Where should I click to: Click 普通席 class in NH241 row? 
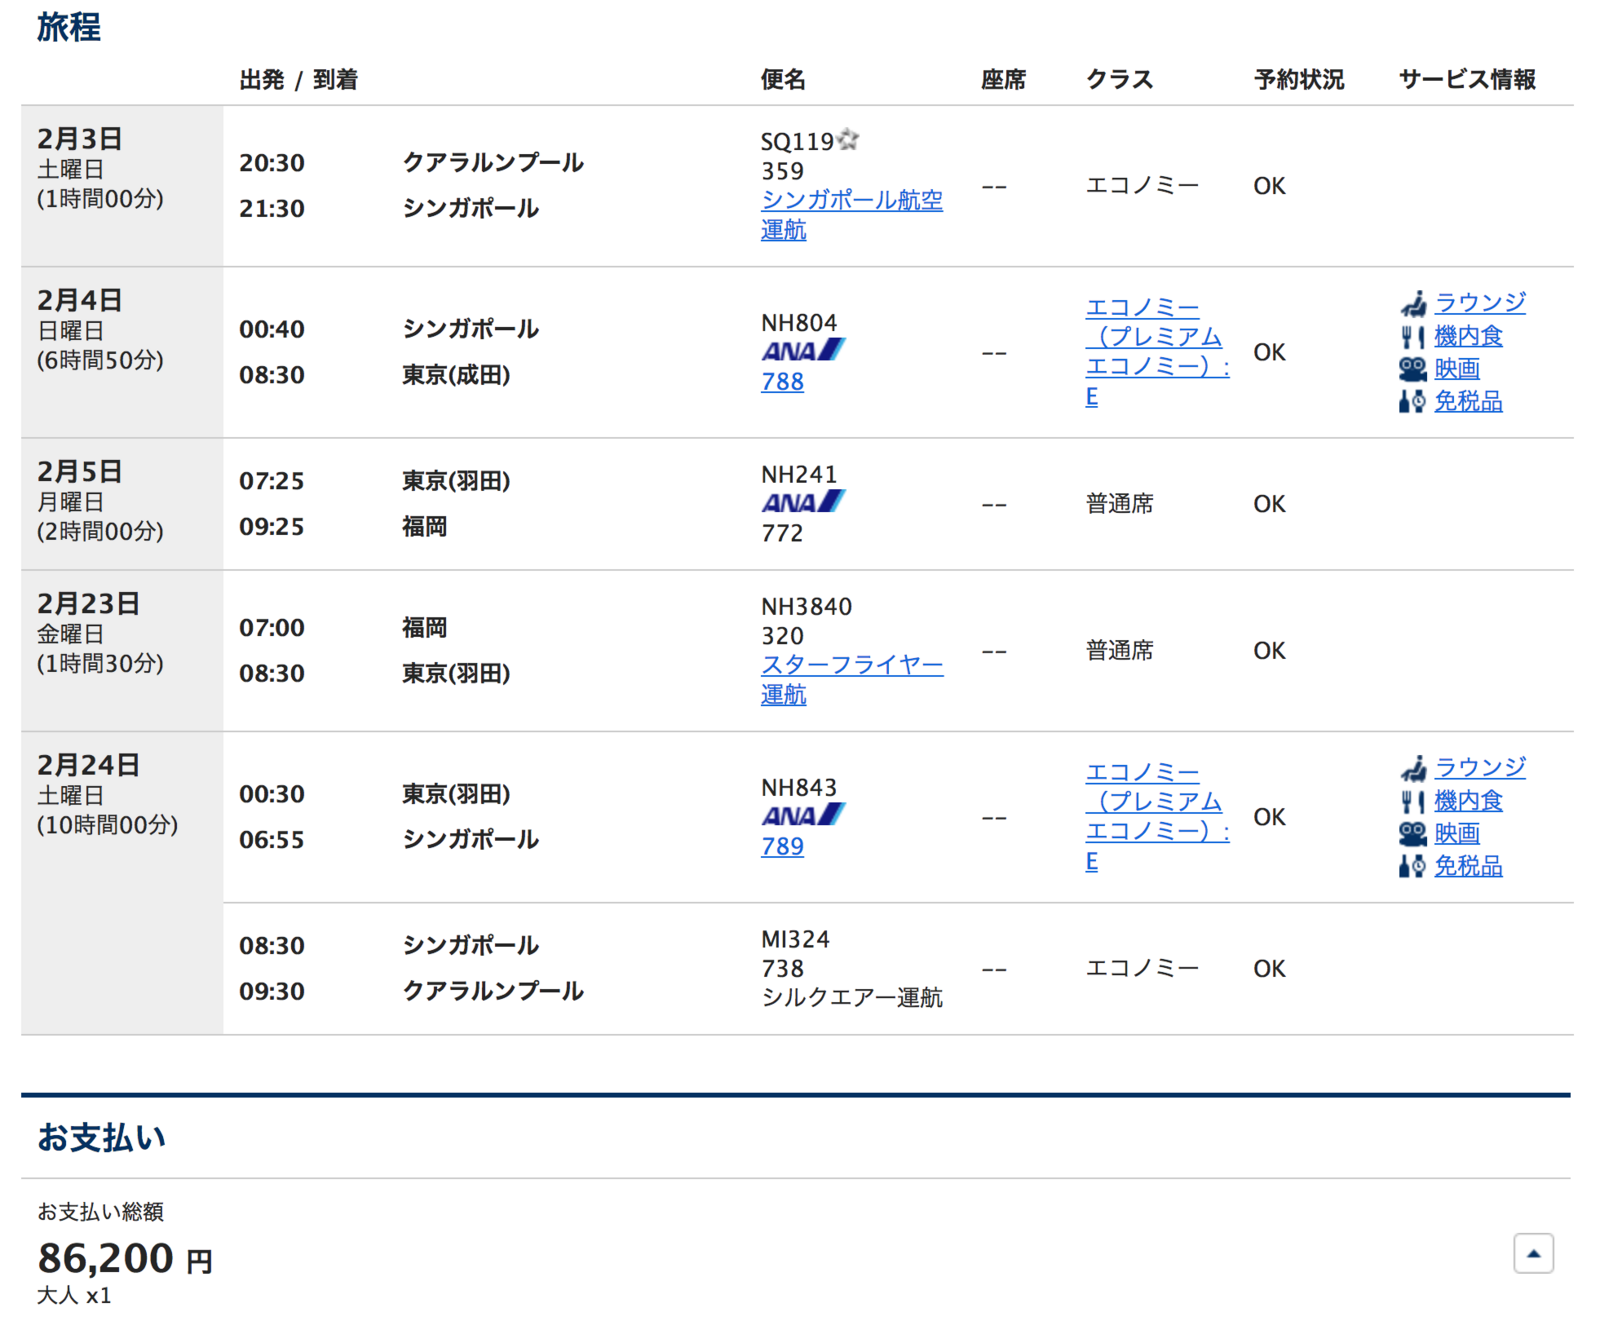[x=1120, y=504]
